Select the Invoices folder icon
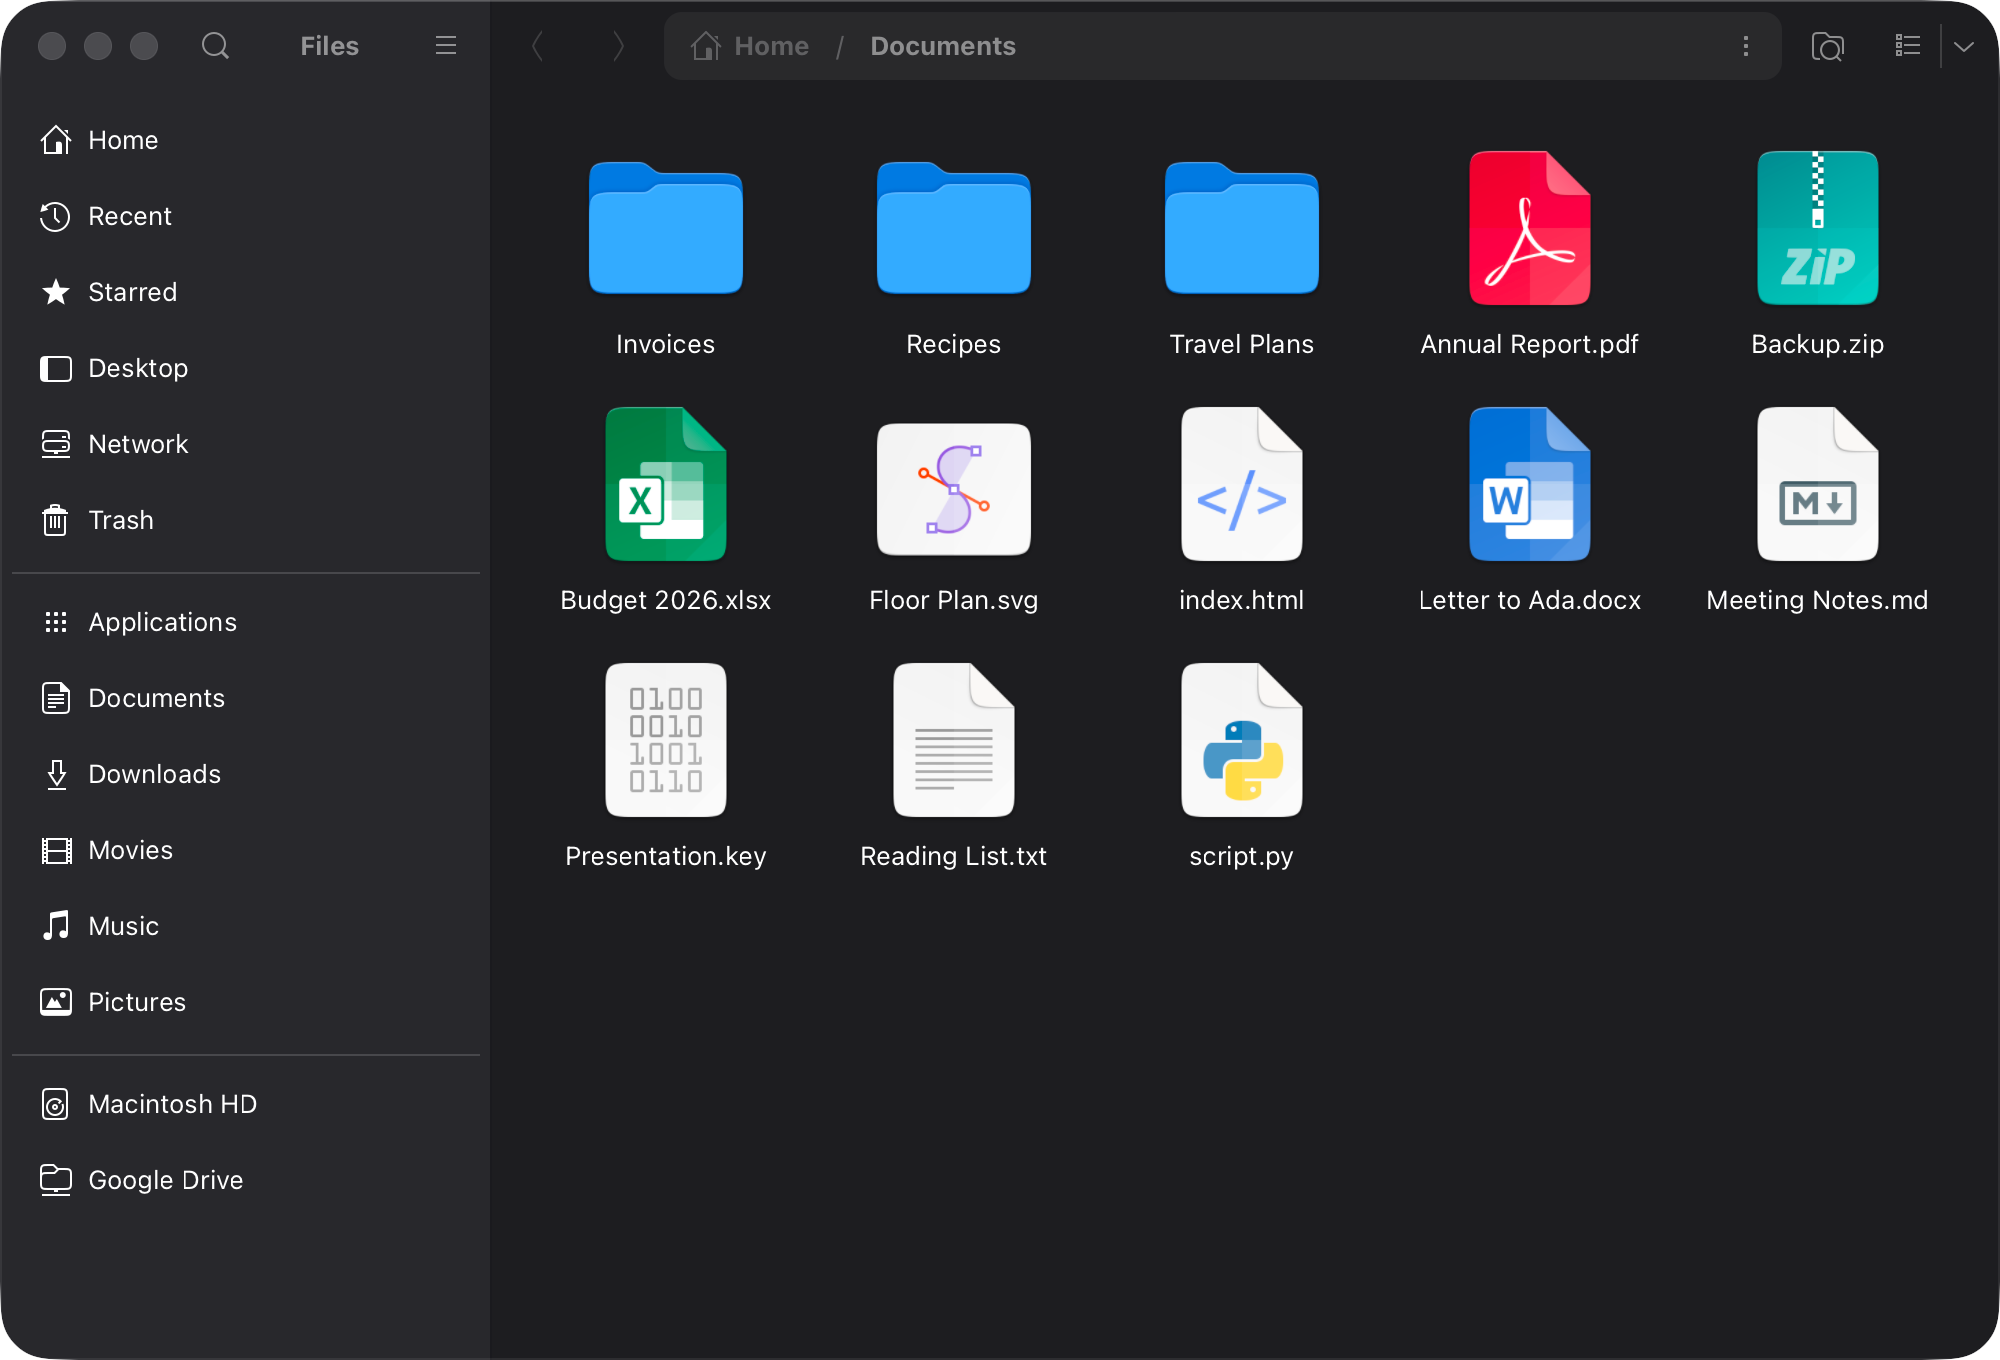The width and height of the screenshot is (2000, 1360). [x=666, y=228]
